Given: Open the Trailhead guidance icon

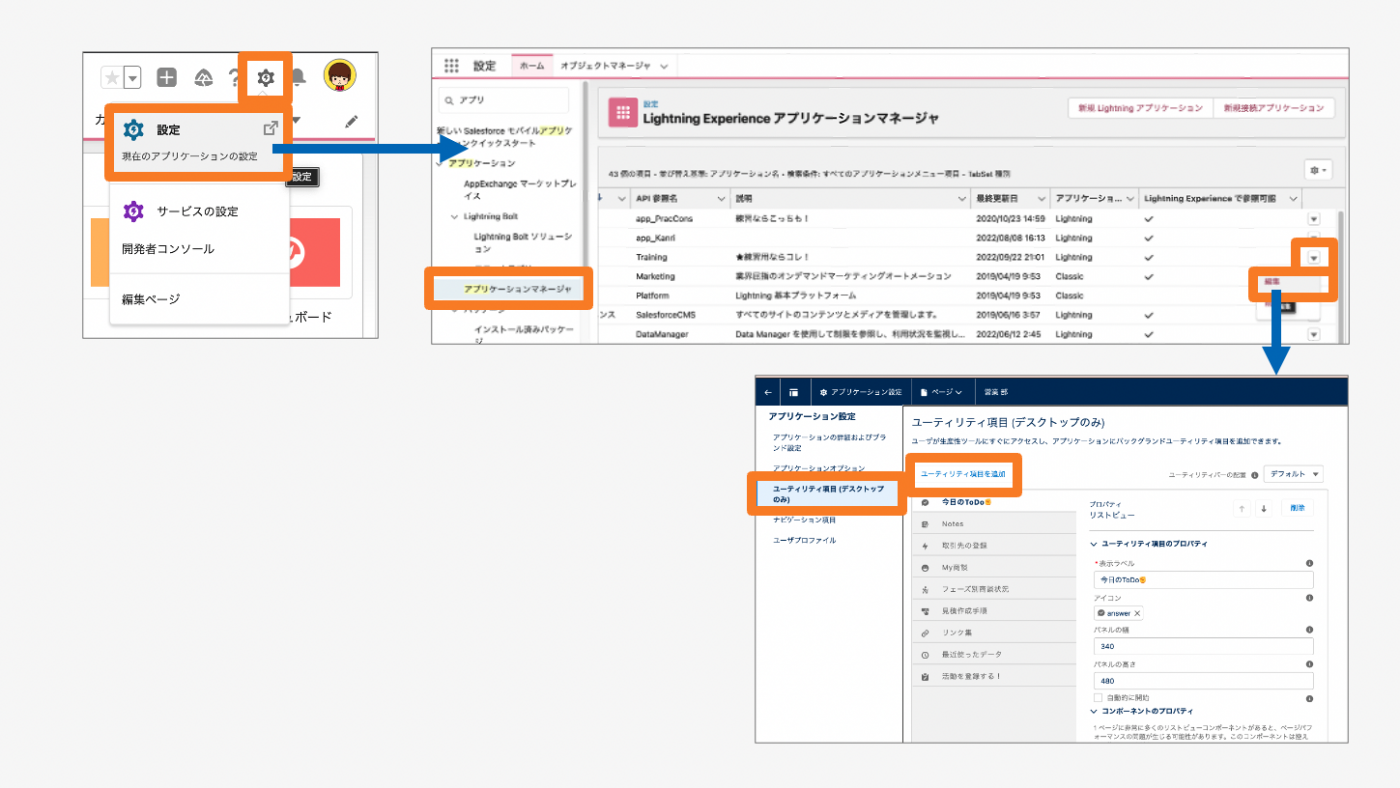Looking at the screenshot, I should click(203, 77).
